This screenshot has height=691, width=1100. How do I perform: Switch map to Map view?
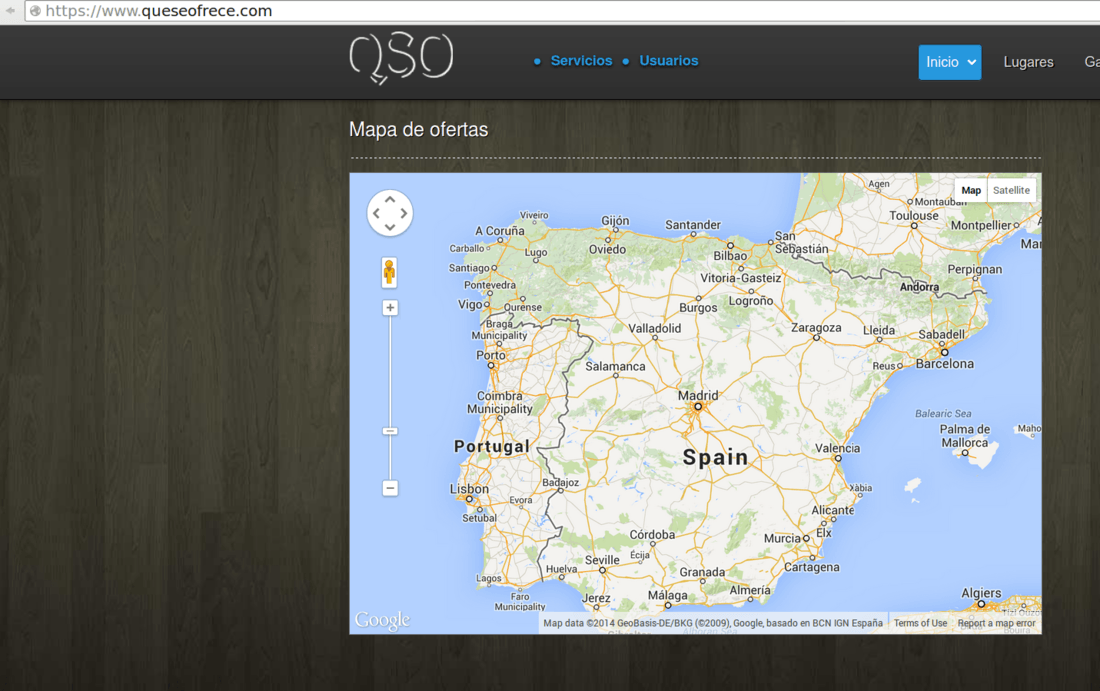(x=971, y=190)
